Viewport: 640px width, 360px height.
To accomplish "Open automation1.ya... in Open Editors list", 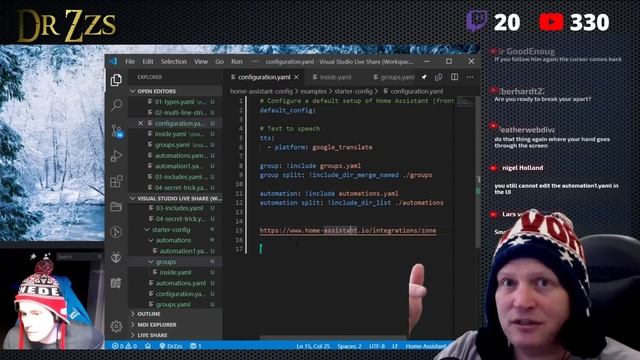I will click(176, 166).
